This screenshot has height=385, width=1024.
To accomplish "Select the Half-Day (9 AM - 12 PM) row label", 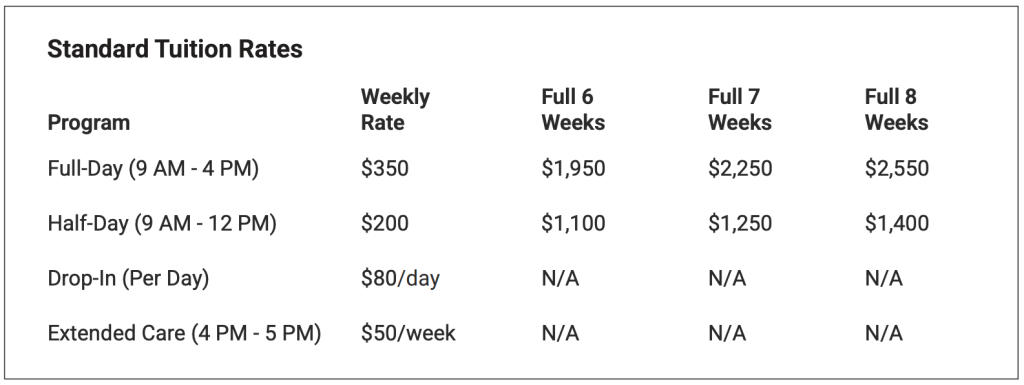I will click(162, 224).
